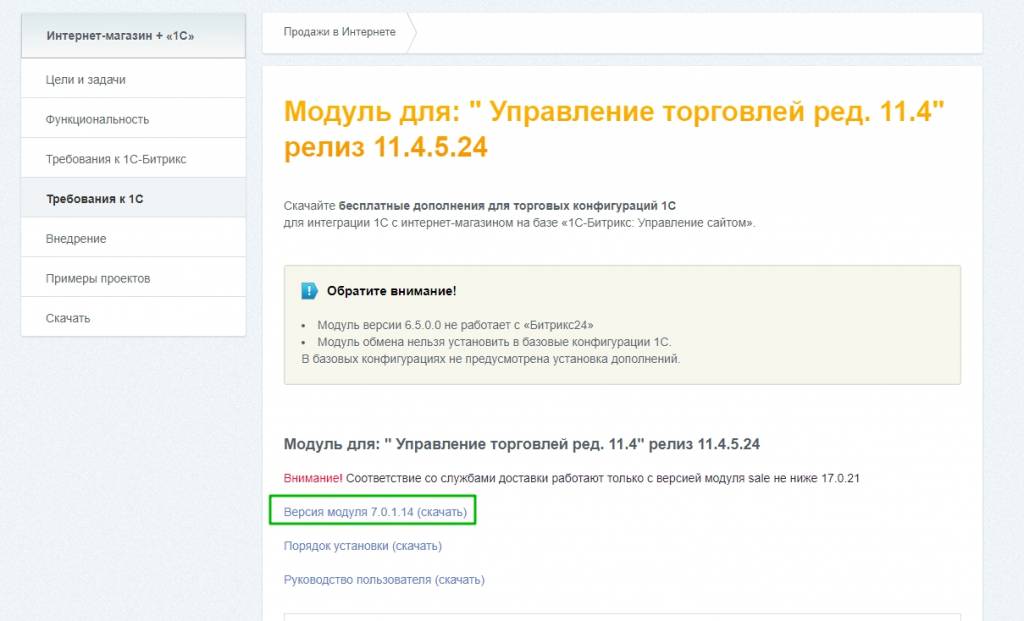Open the «Интернет-магазин + «1С»» sidebar header
This screenshot has width=1024, height=621.
(x=133, y=35)
